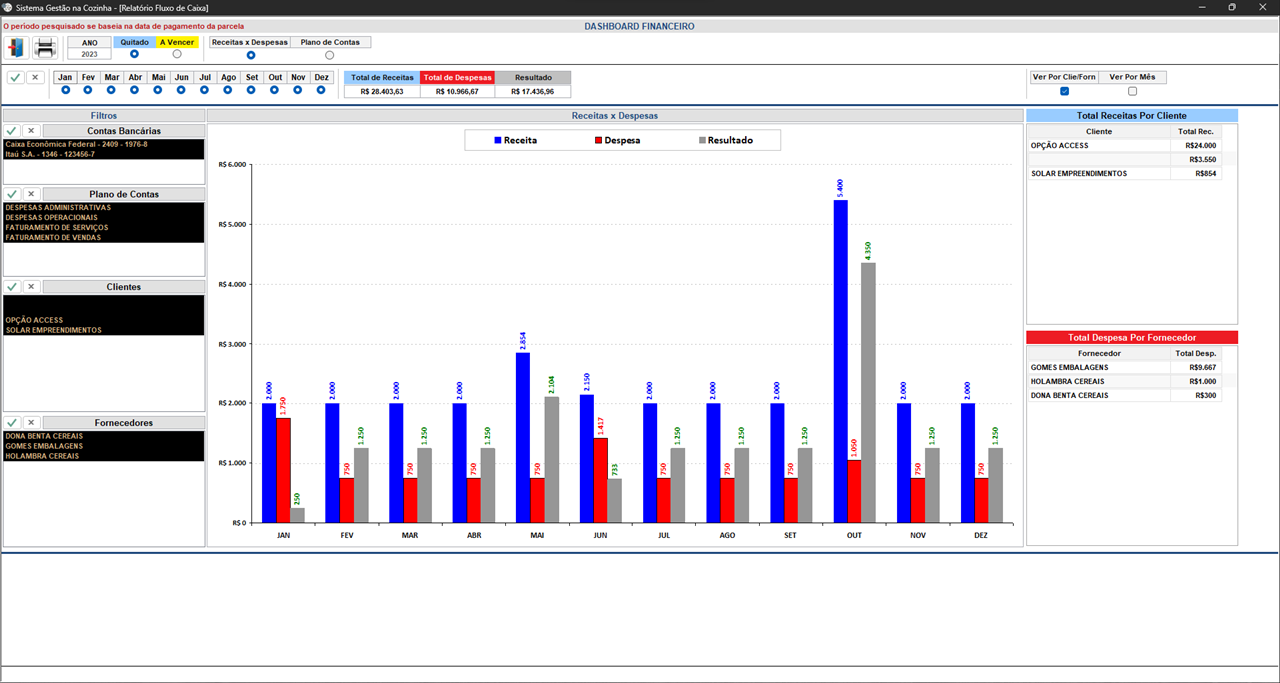Toggle the Ago month radio button
Screen dimensions: 1280x683
click(x=228, y=90)
